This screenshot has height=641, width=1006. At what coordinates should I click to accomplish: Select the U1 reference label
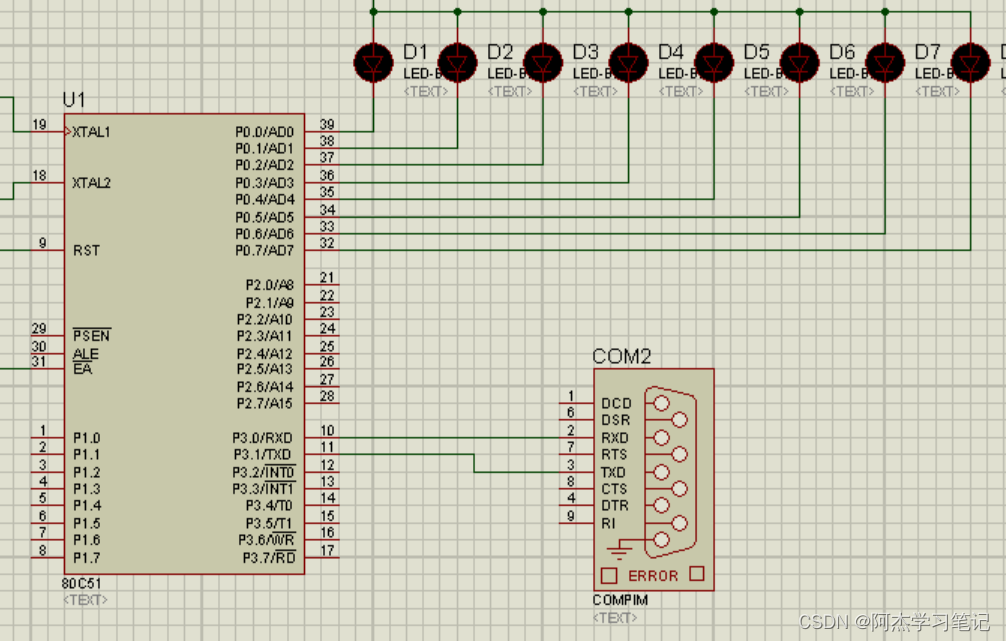74,100
